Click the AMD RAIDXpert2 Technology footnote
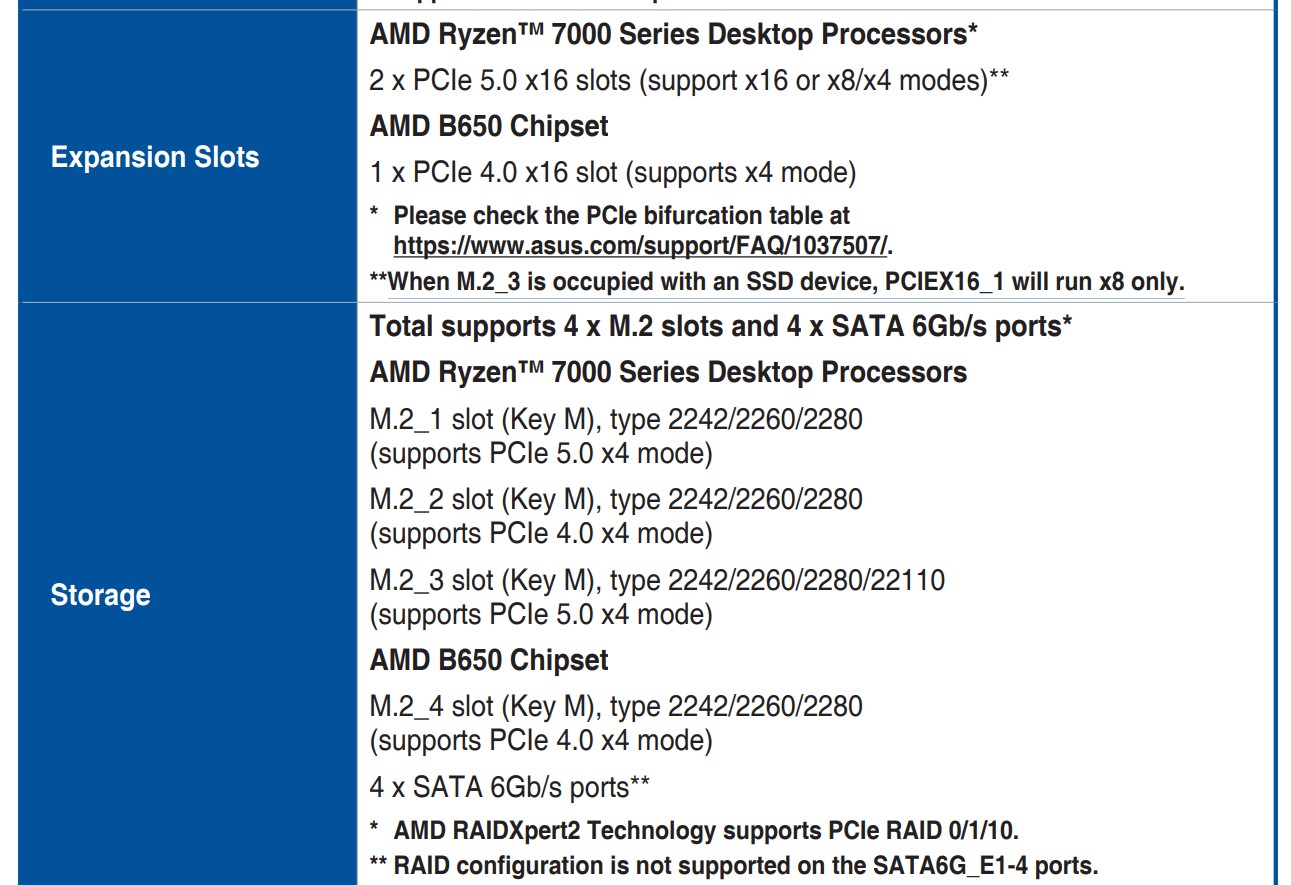Viewport: 1291px width, 885px height. pyautogui.click(x=706, y=830)
